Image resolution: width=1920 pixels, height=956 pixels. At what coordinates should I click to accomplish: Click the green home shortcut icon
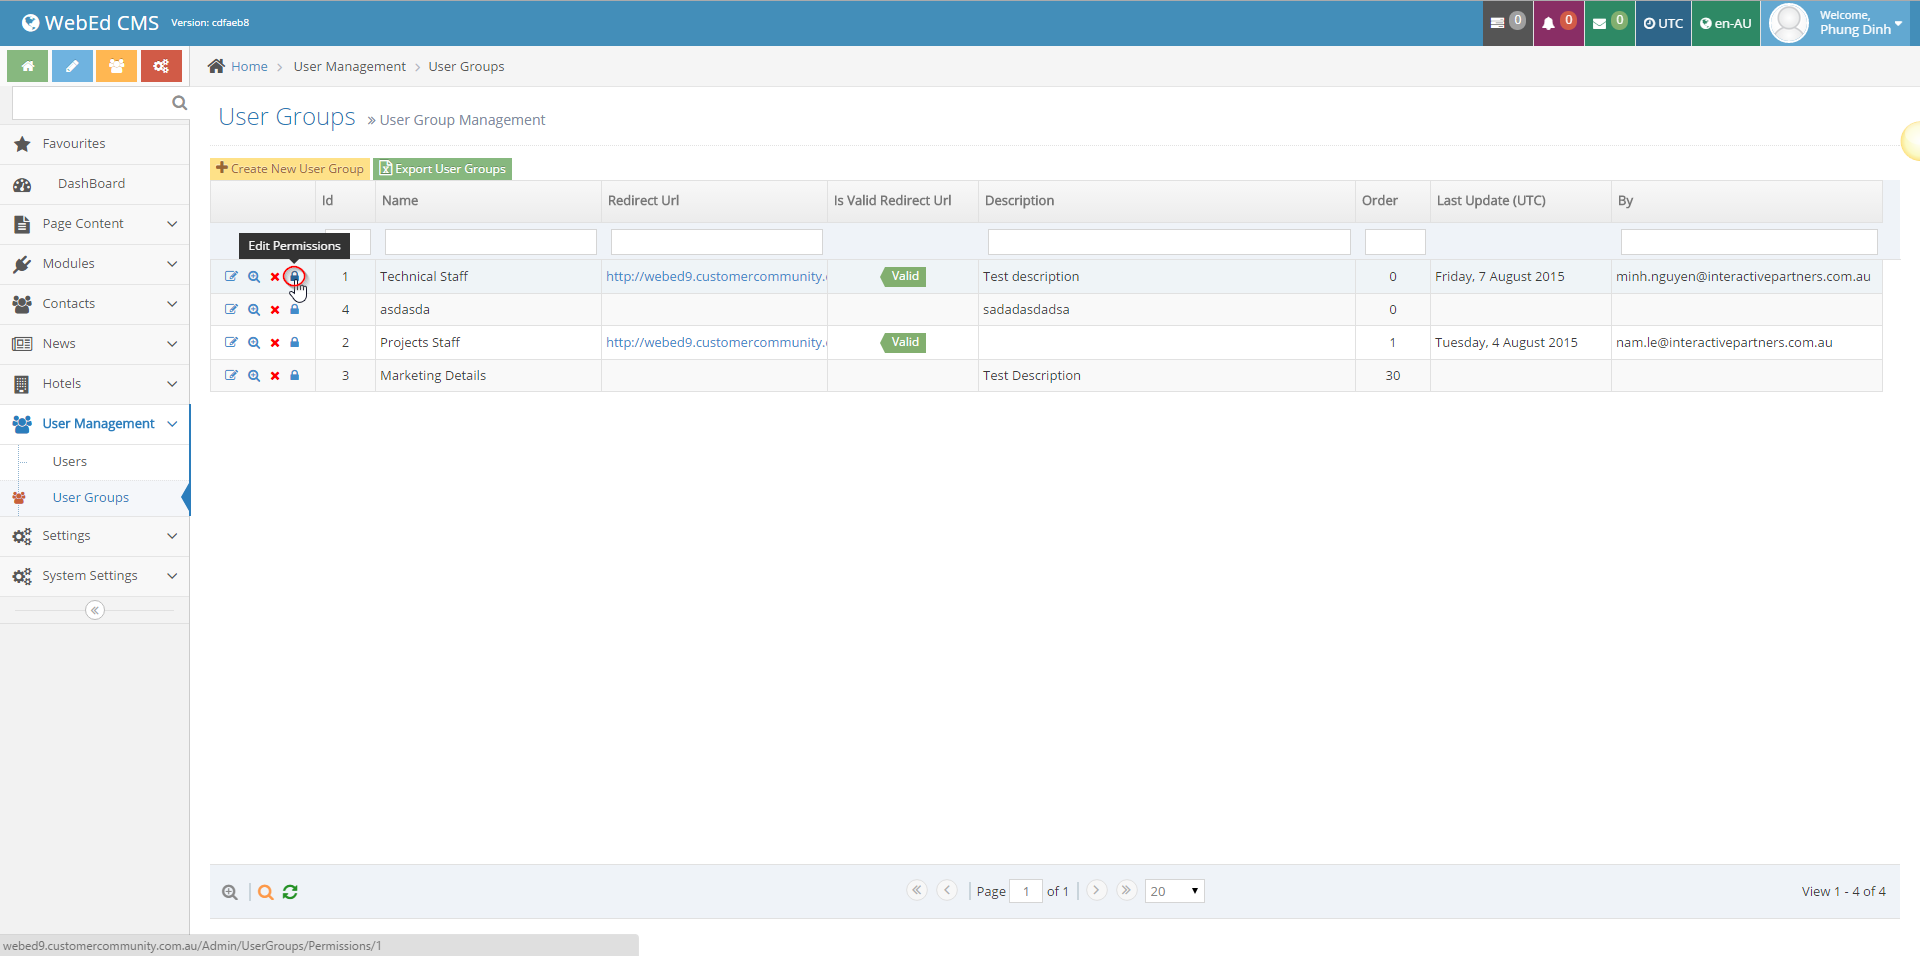[28, 66]
